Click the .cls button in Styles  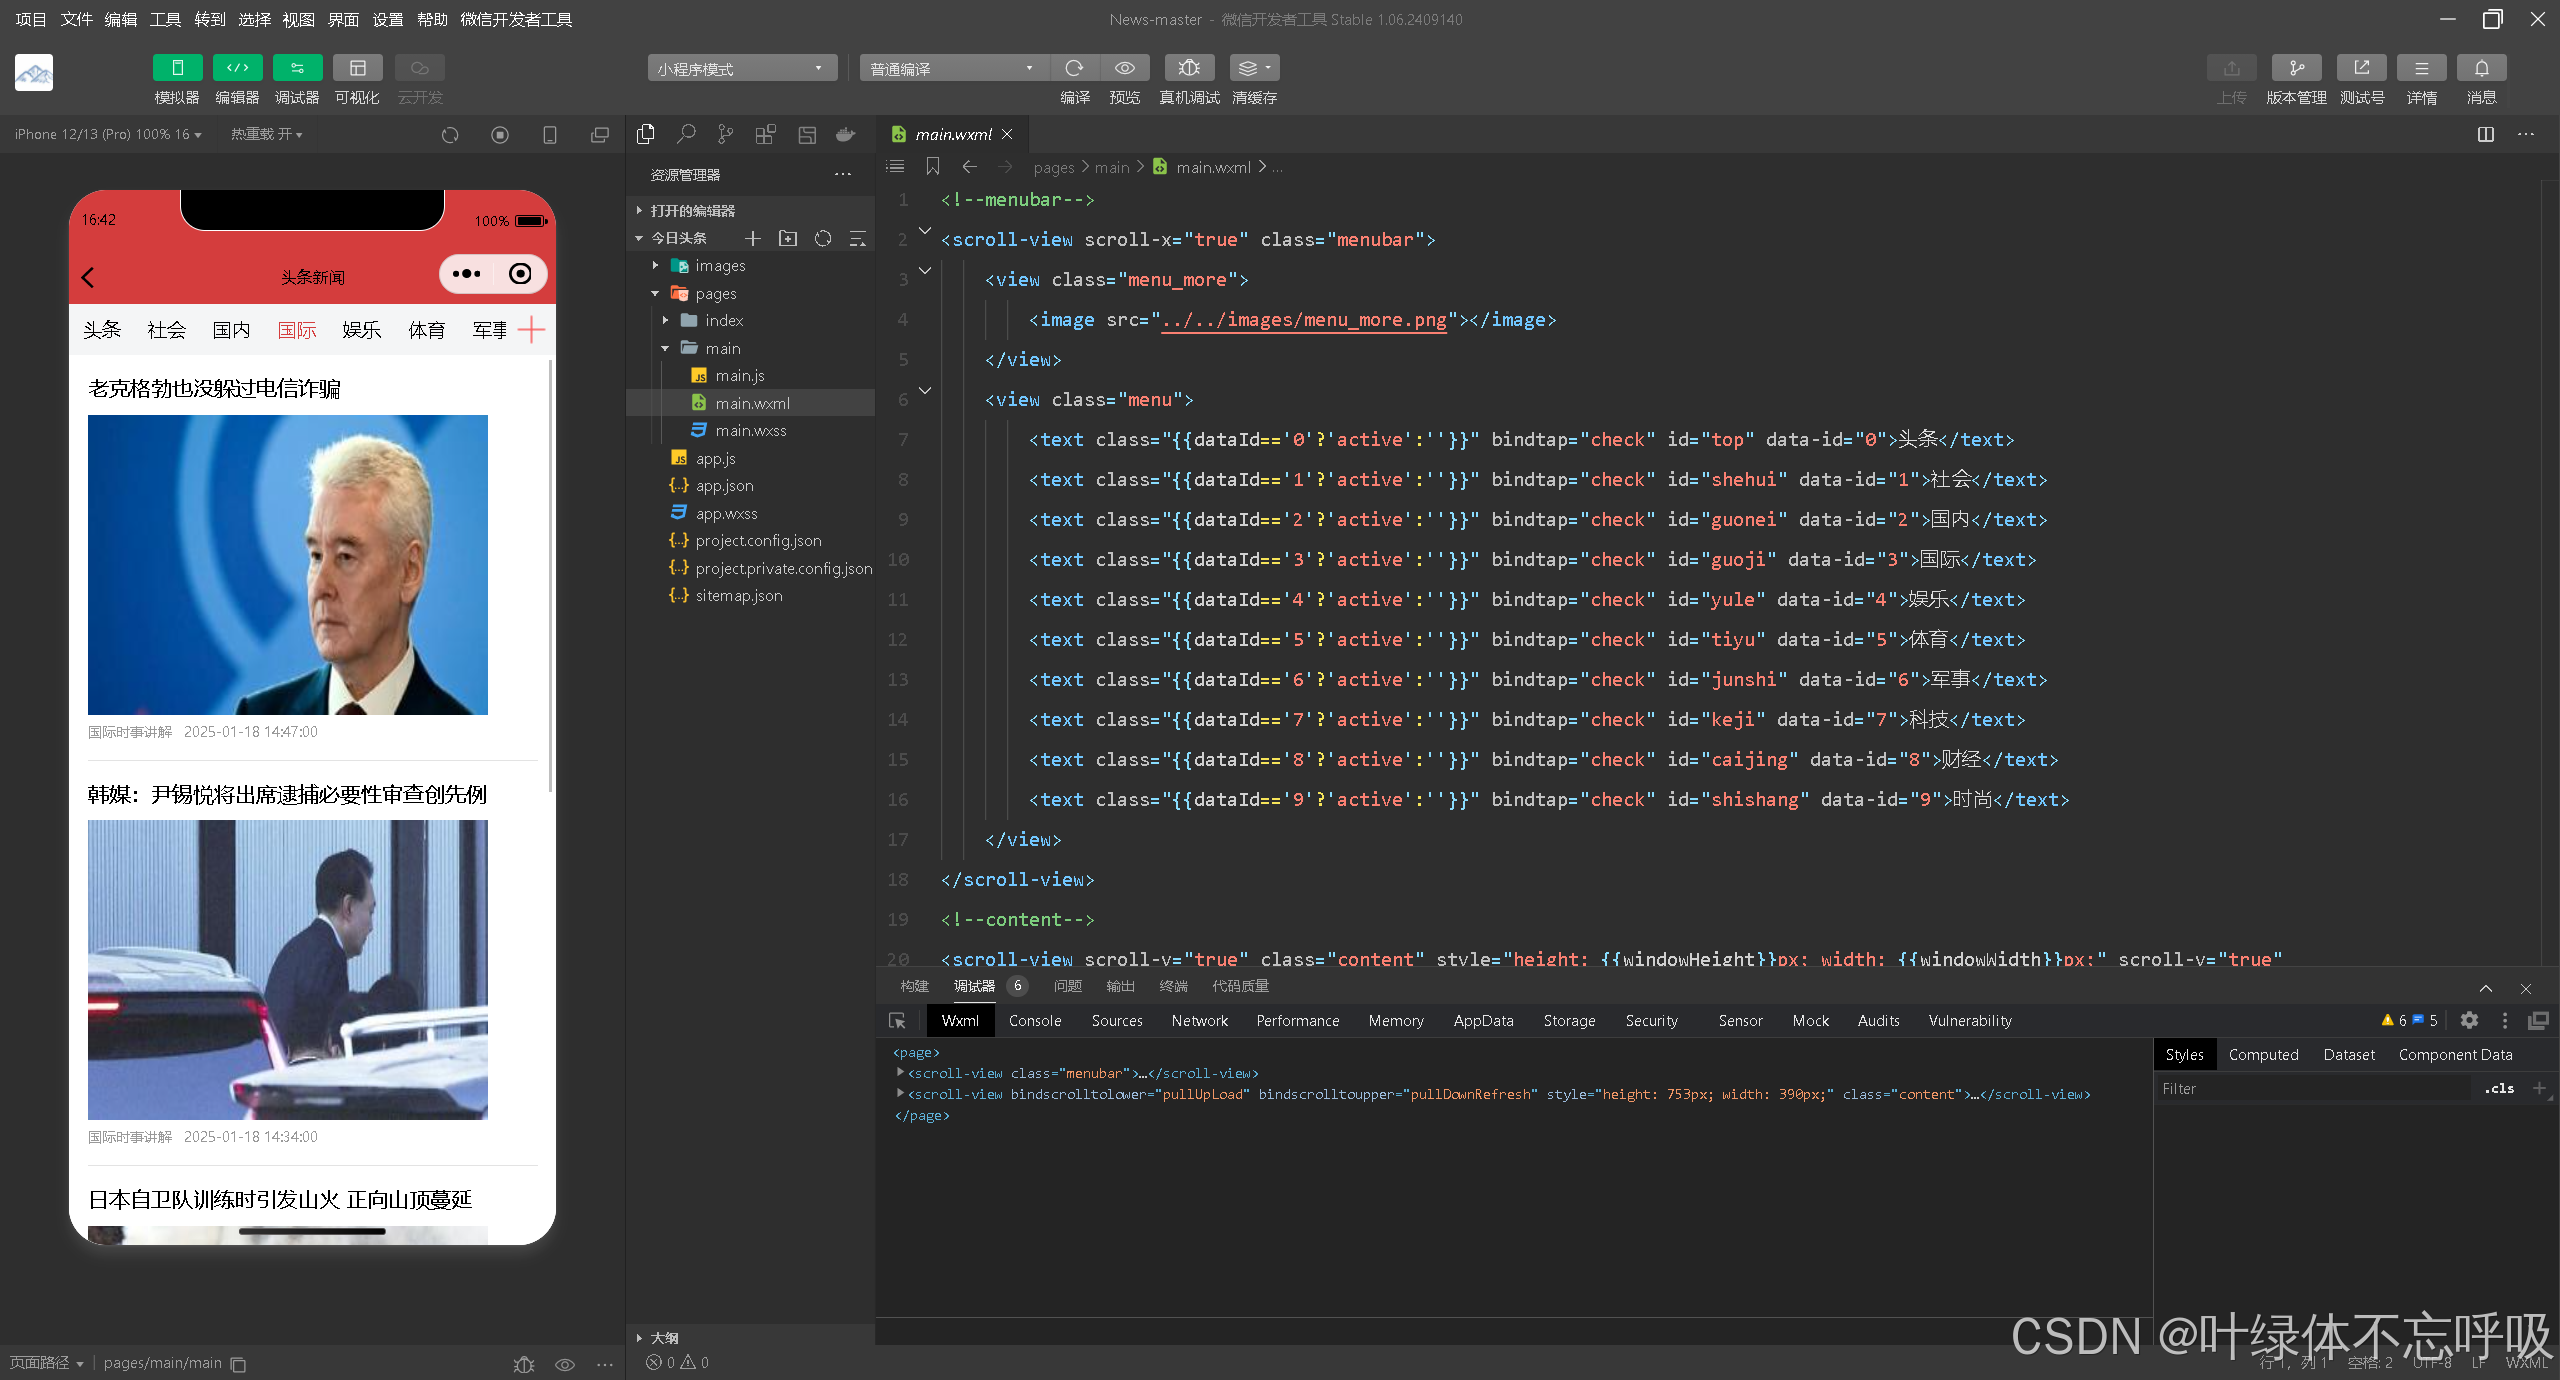tap(2499, 1089)
